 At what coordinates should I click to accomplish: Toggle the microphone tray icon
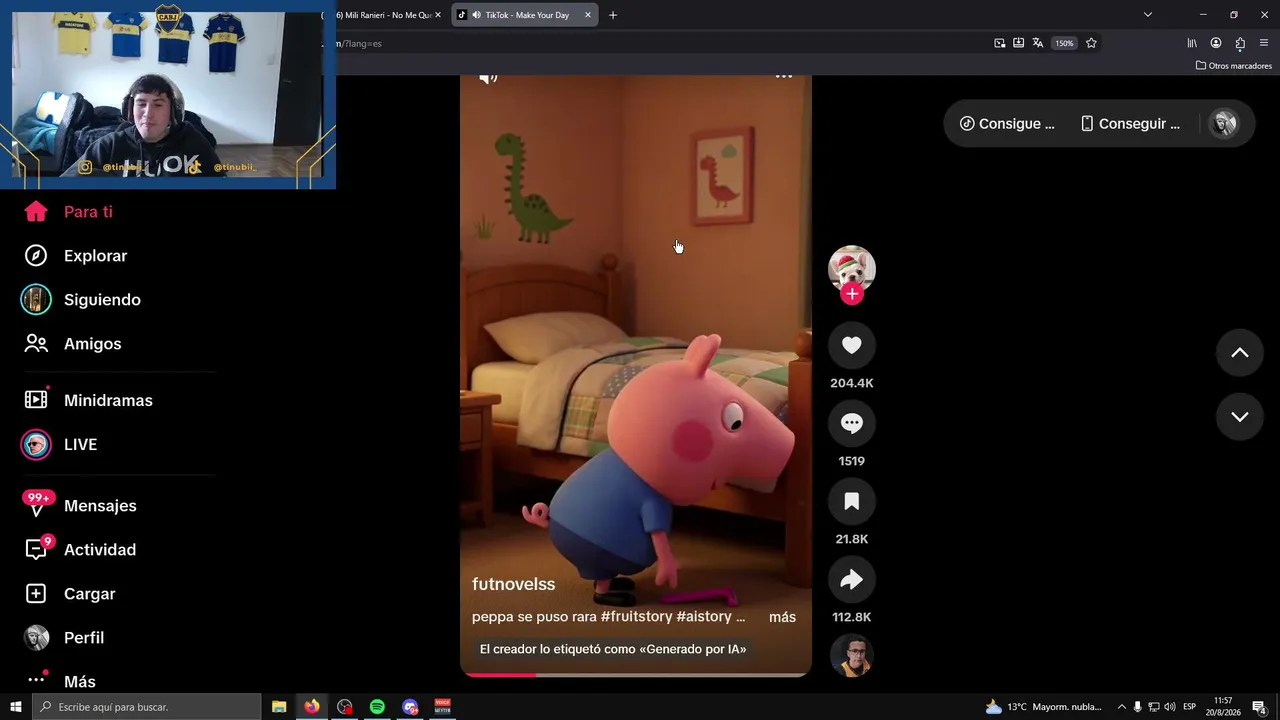pos(1137,707)
